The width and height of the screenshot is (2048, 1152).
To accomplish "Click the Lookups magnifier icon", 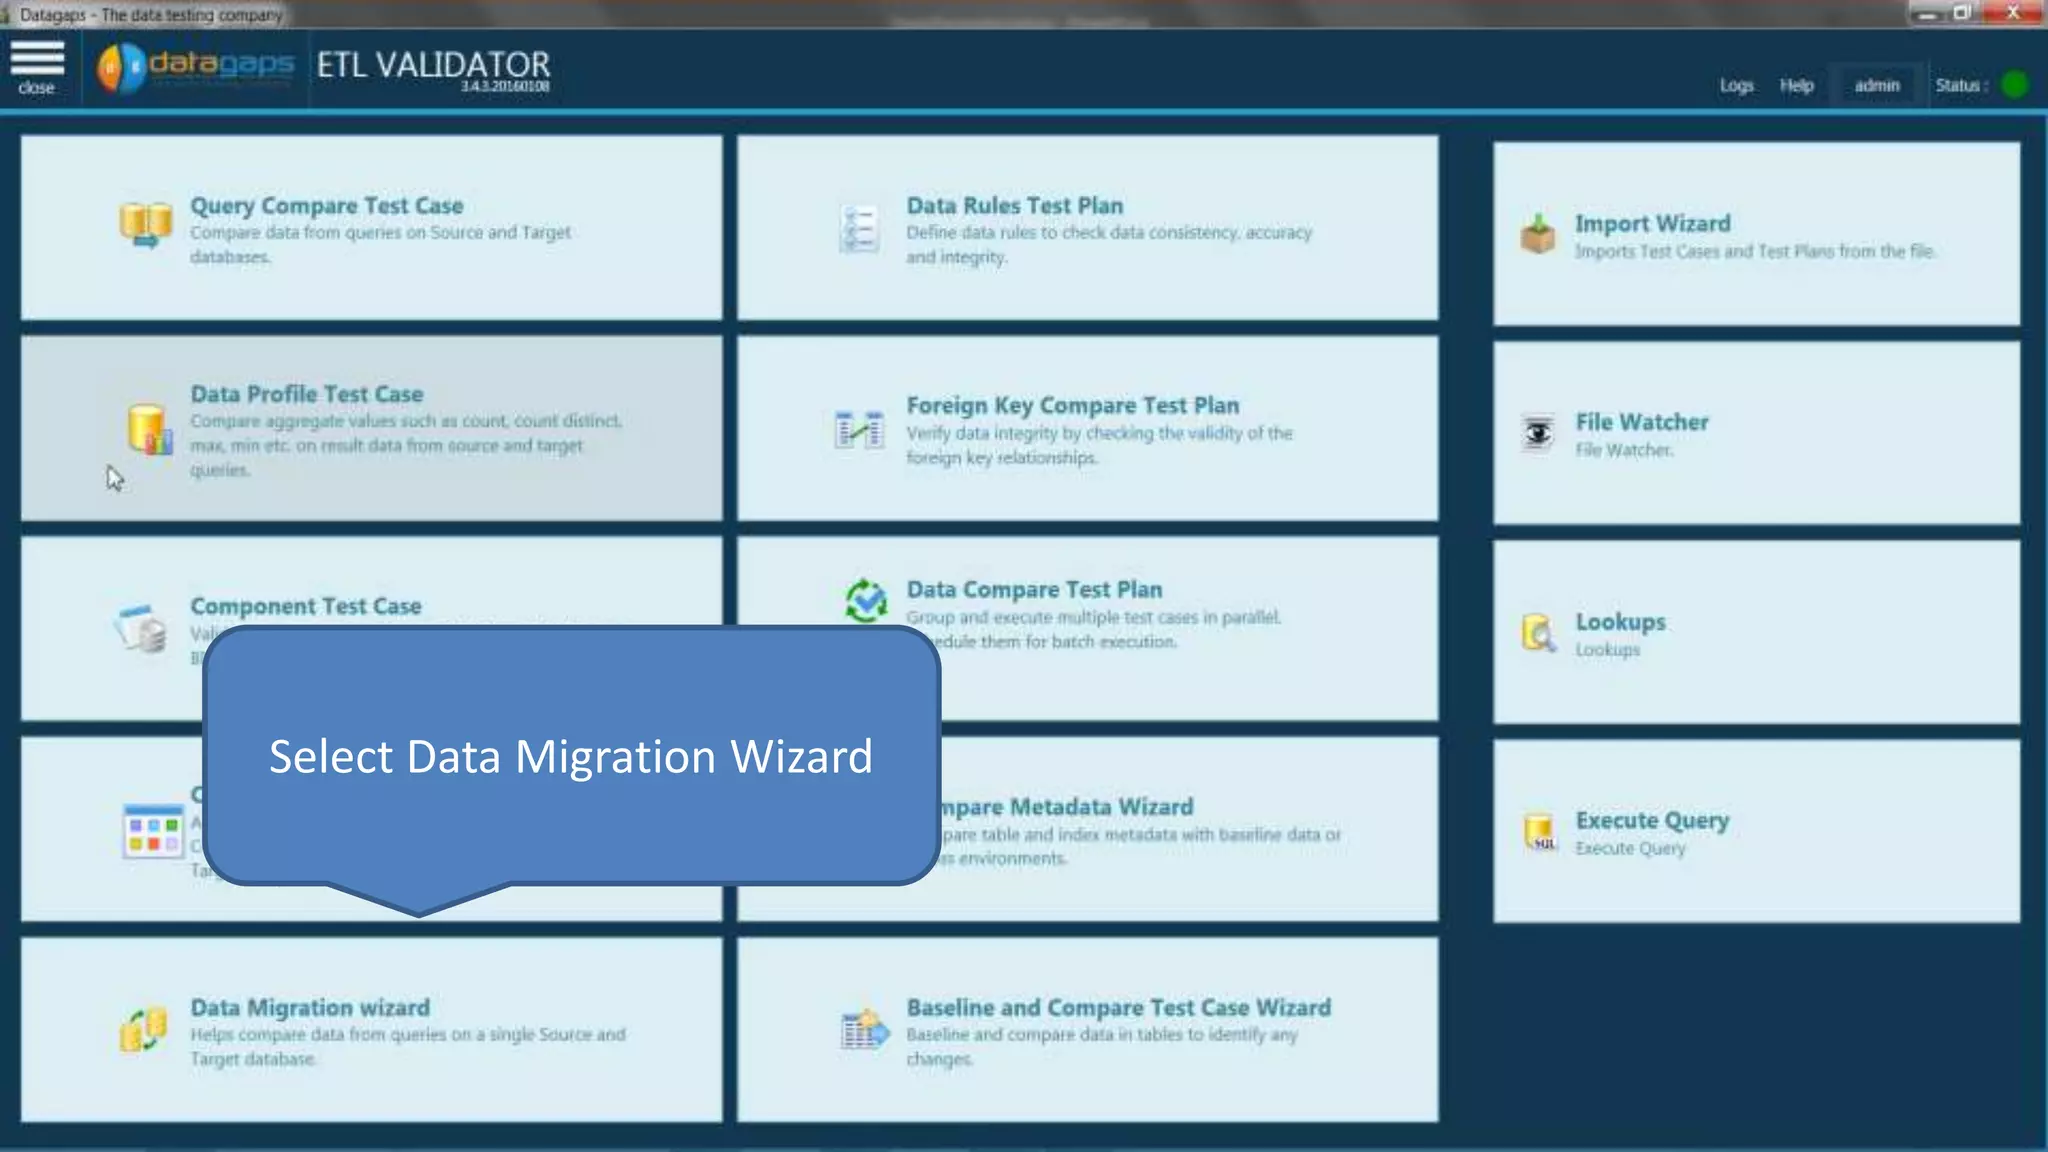I will pyautogui.click(x=1539, y=633).
